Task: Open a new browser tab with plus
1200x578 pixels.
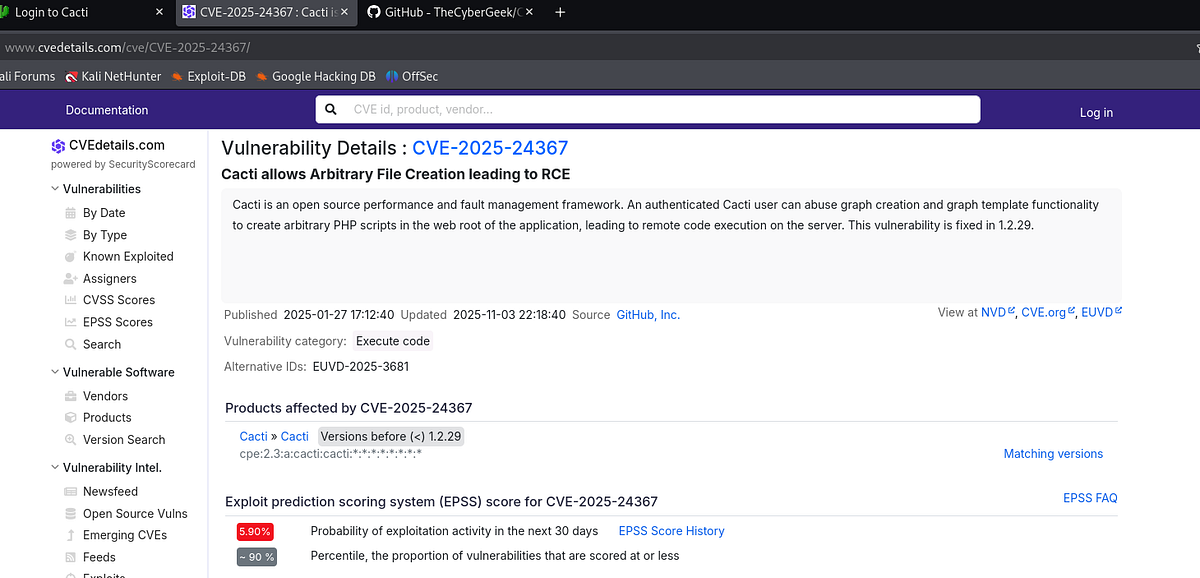Action: (560, 12)
